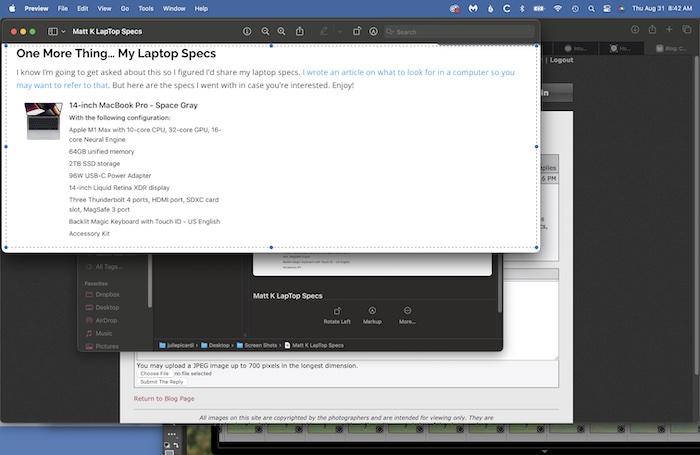Image resolution: width=700 pixels, height=455 pixels.
Task: Click the Inspector info icon in toolbar
Action: (247, 32)
